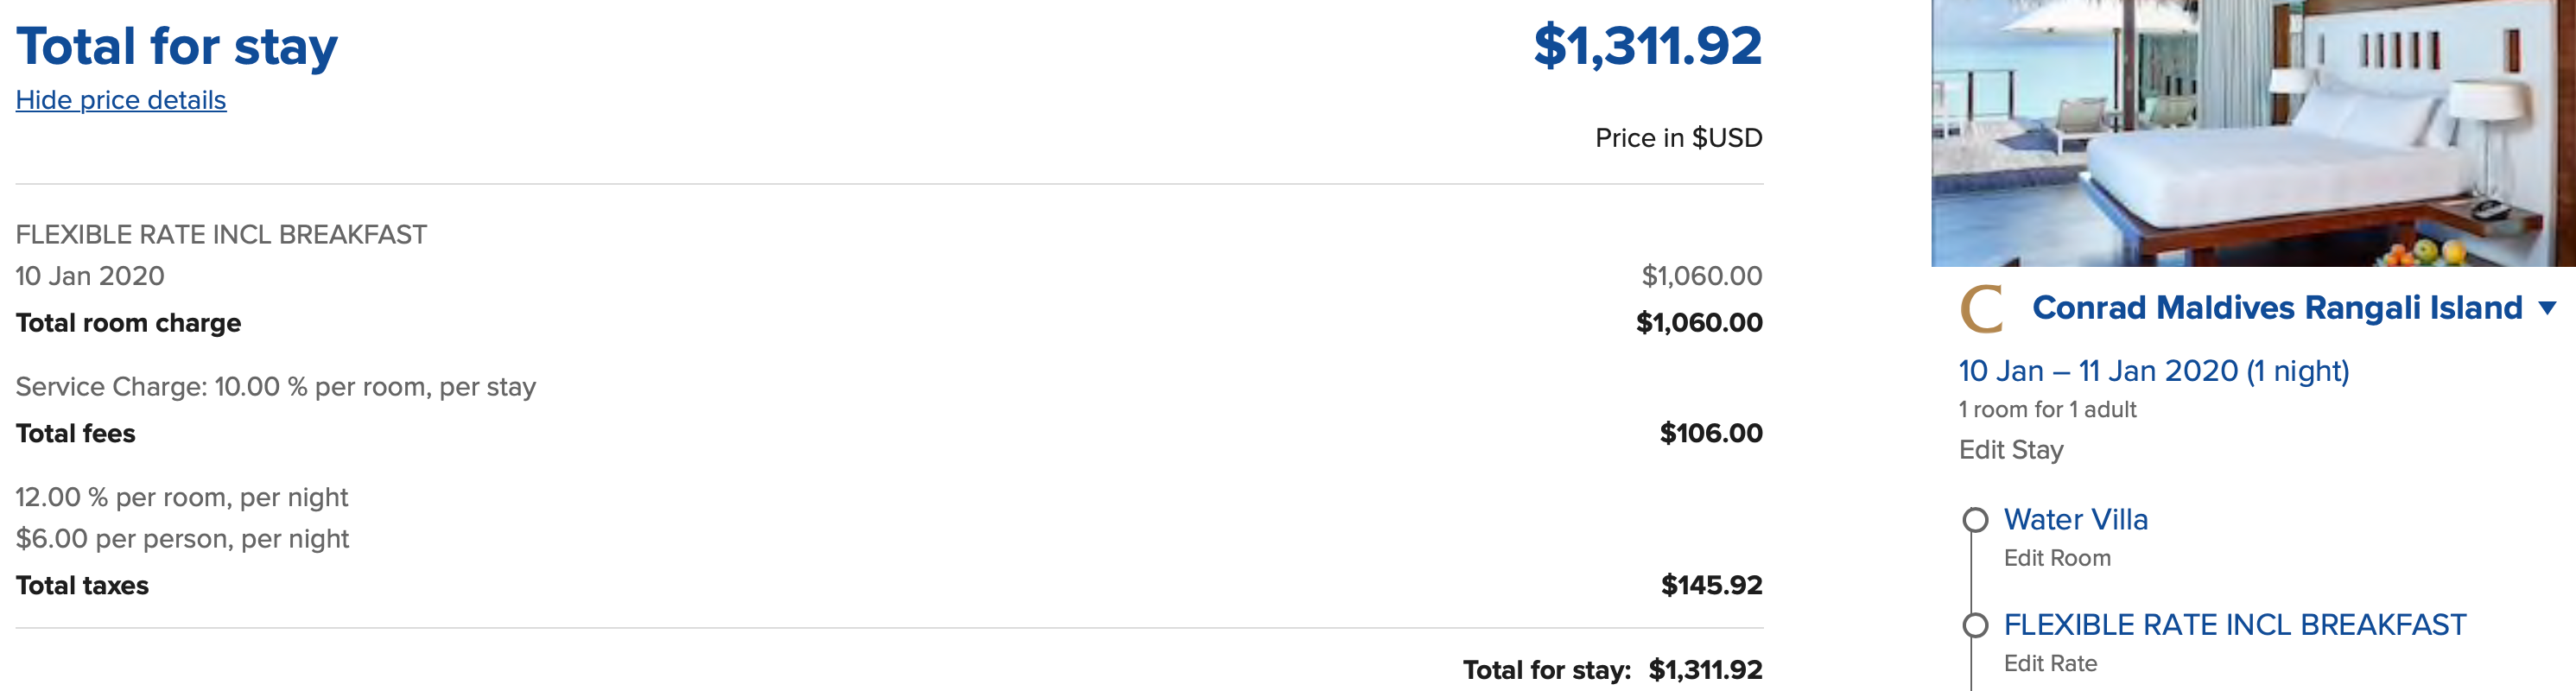Image resolution: width=2576 pixels, height=691 pixels.
Task: Click the large $1,311.92 total at top
Action: 1647,46
